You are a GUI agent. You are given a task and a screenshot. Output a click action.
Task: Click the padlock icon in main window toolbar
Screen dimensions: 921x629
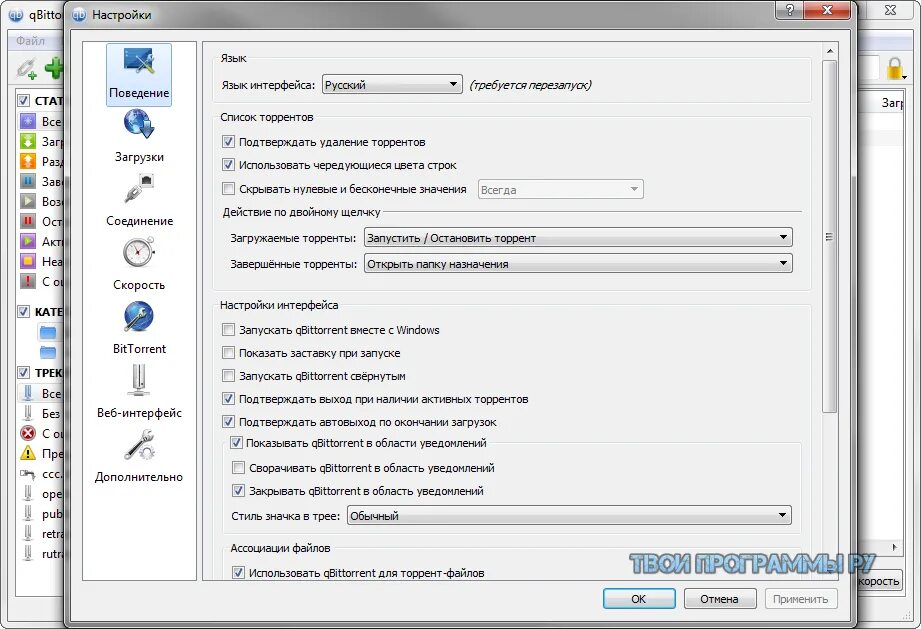[895, 68]
